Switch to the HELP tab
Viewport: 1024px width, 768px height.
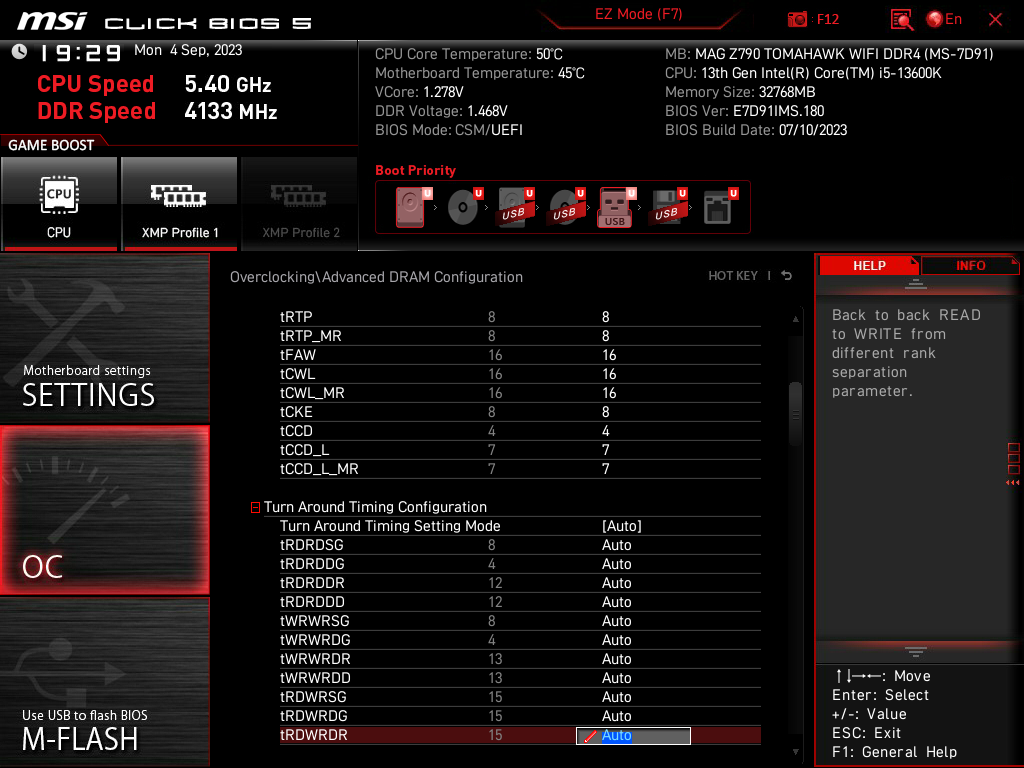point(869,266)
